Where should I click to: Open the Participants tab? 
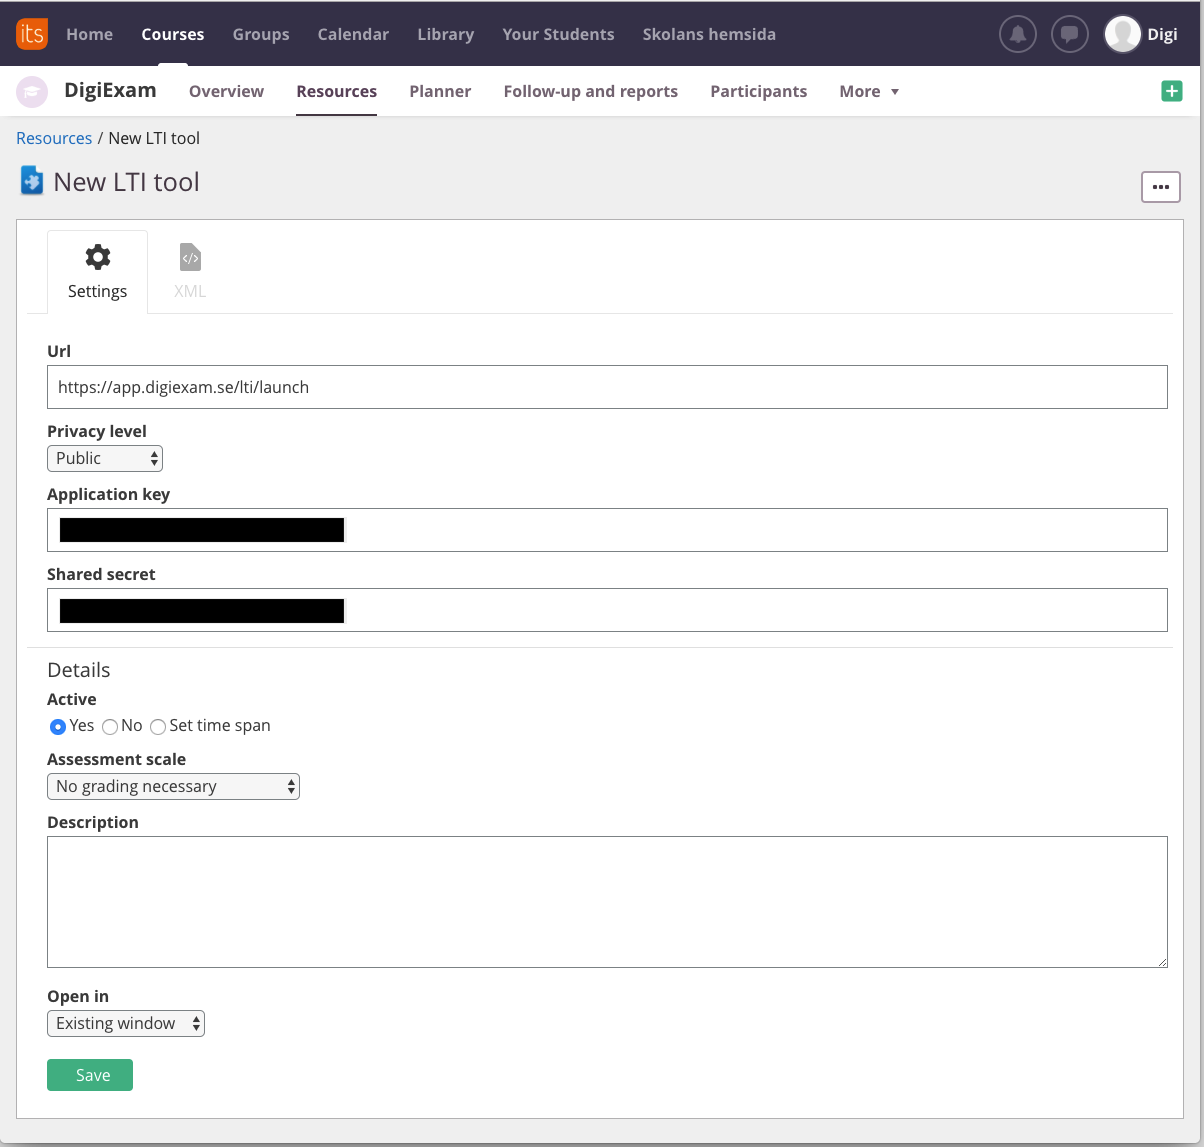point(759,91)
